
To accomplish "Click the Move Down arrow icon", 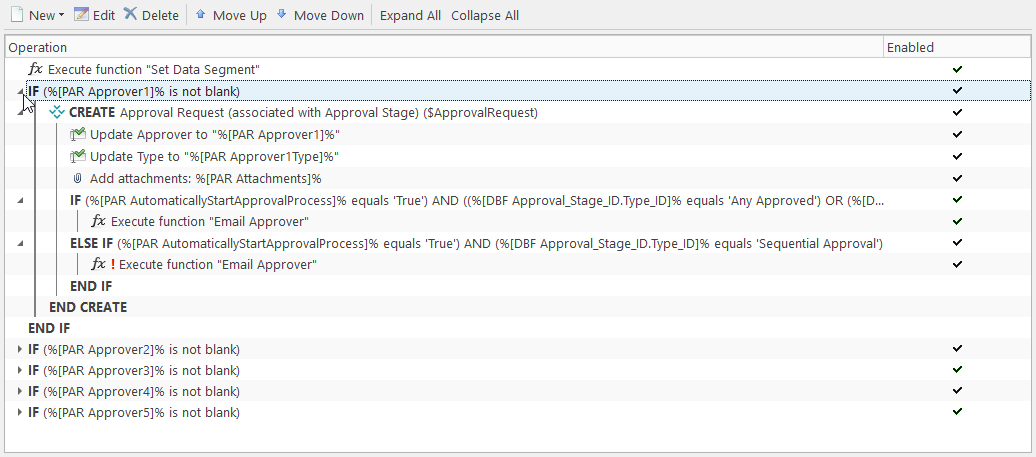I will tap(281, 14).
